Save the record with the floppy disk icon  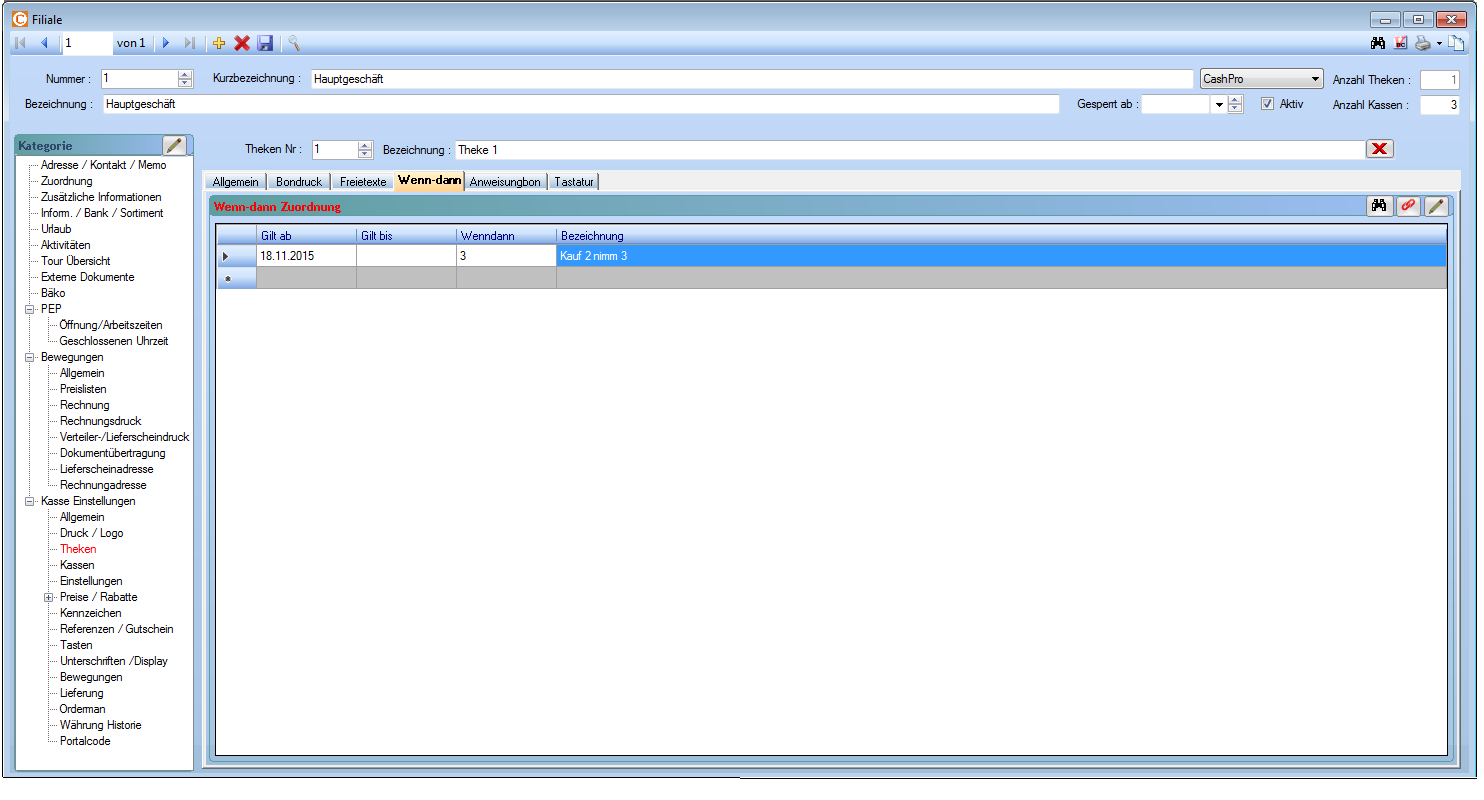tap(265, 43)
